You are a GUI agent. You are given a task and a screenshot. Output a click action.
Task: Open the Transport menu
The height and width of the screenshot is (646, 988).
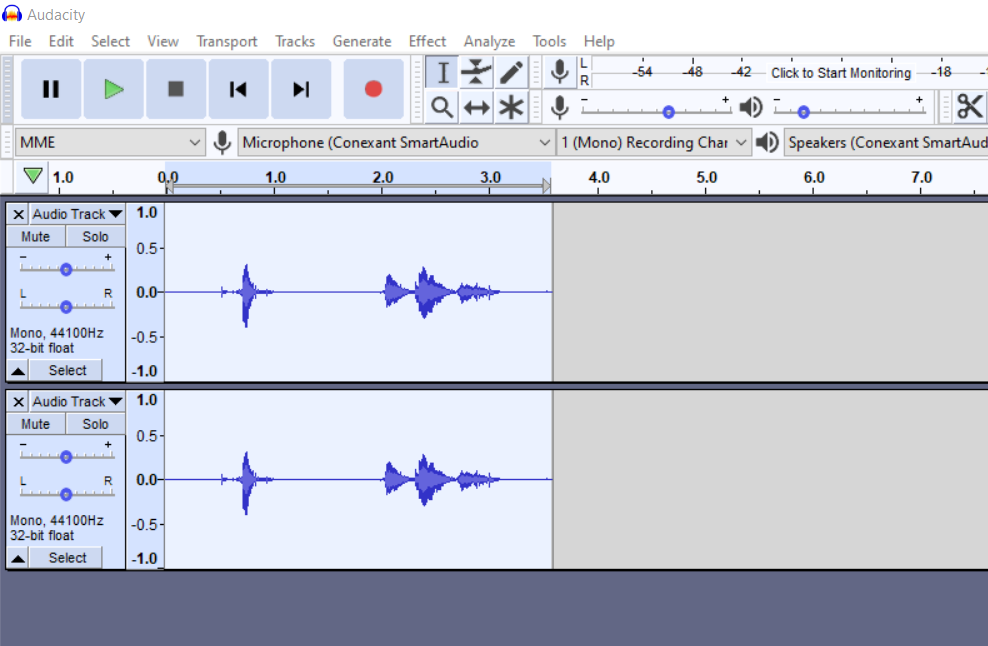coord(226,41)
